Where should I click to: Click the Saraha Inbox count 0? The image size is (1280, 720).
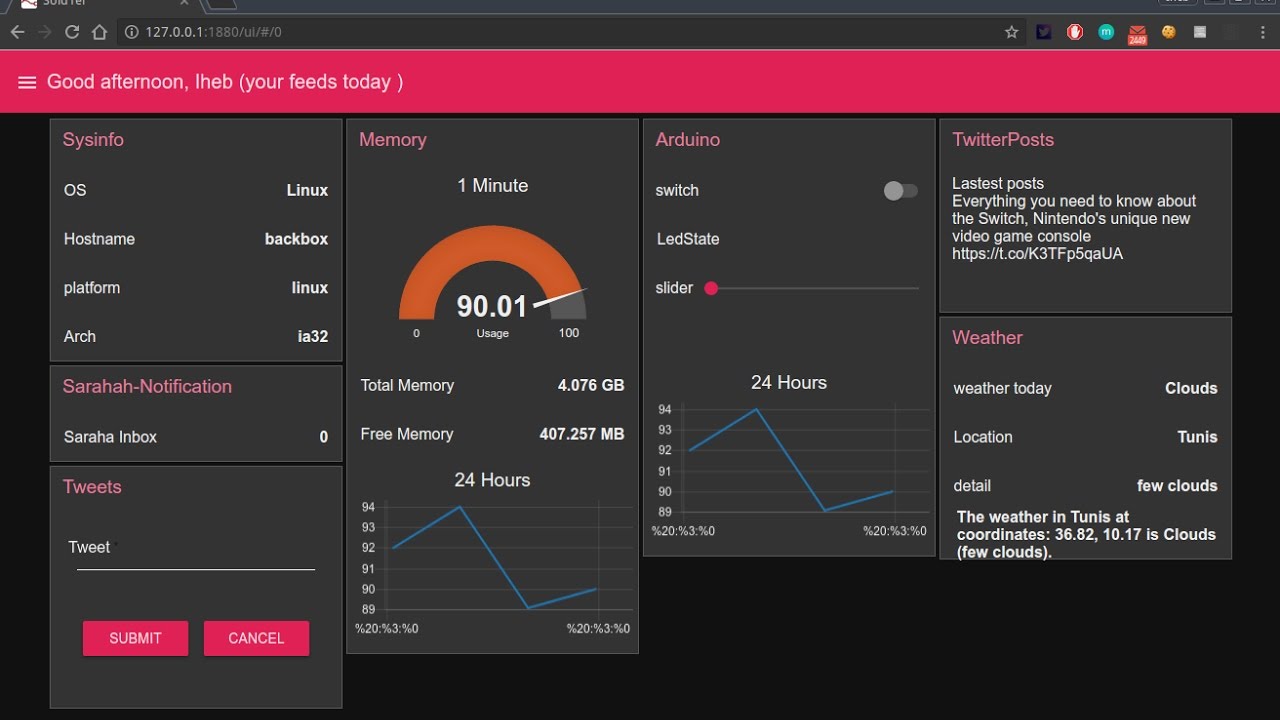(x=323, y=437)
